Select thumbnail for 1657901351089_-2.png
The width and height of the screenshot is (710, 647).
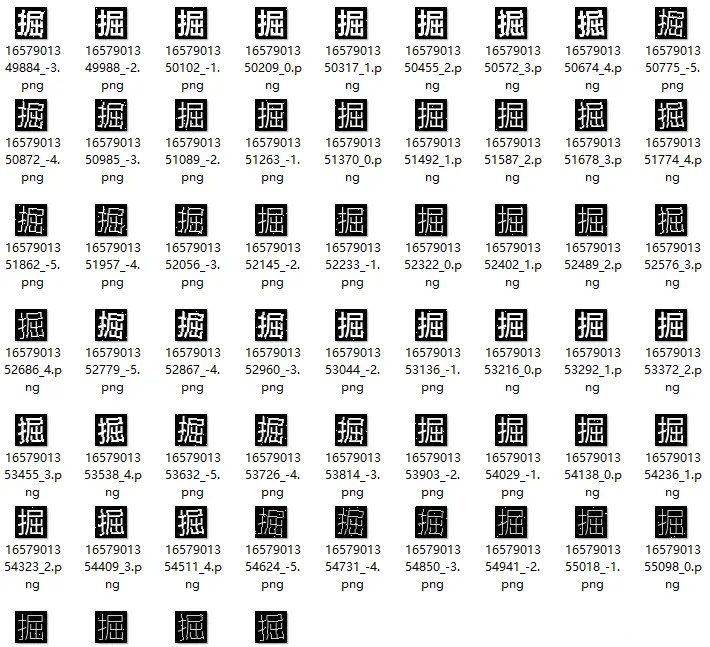pos(191,115)
